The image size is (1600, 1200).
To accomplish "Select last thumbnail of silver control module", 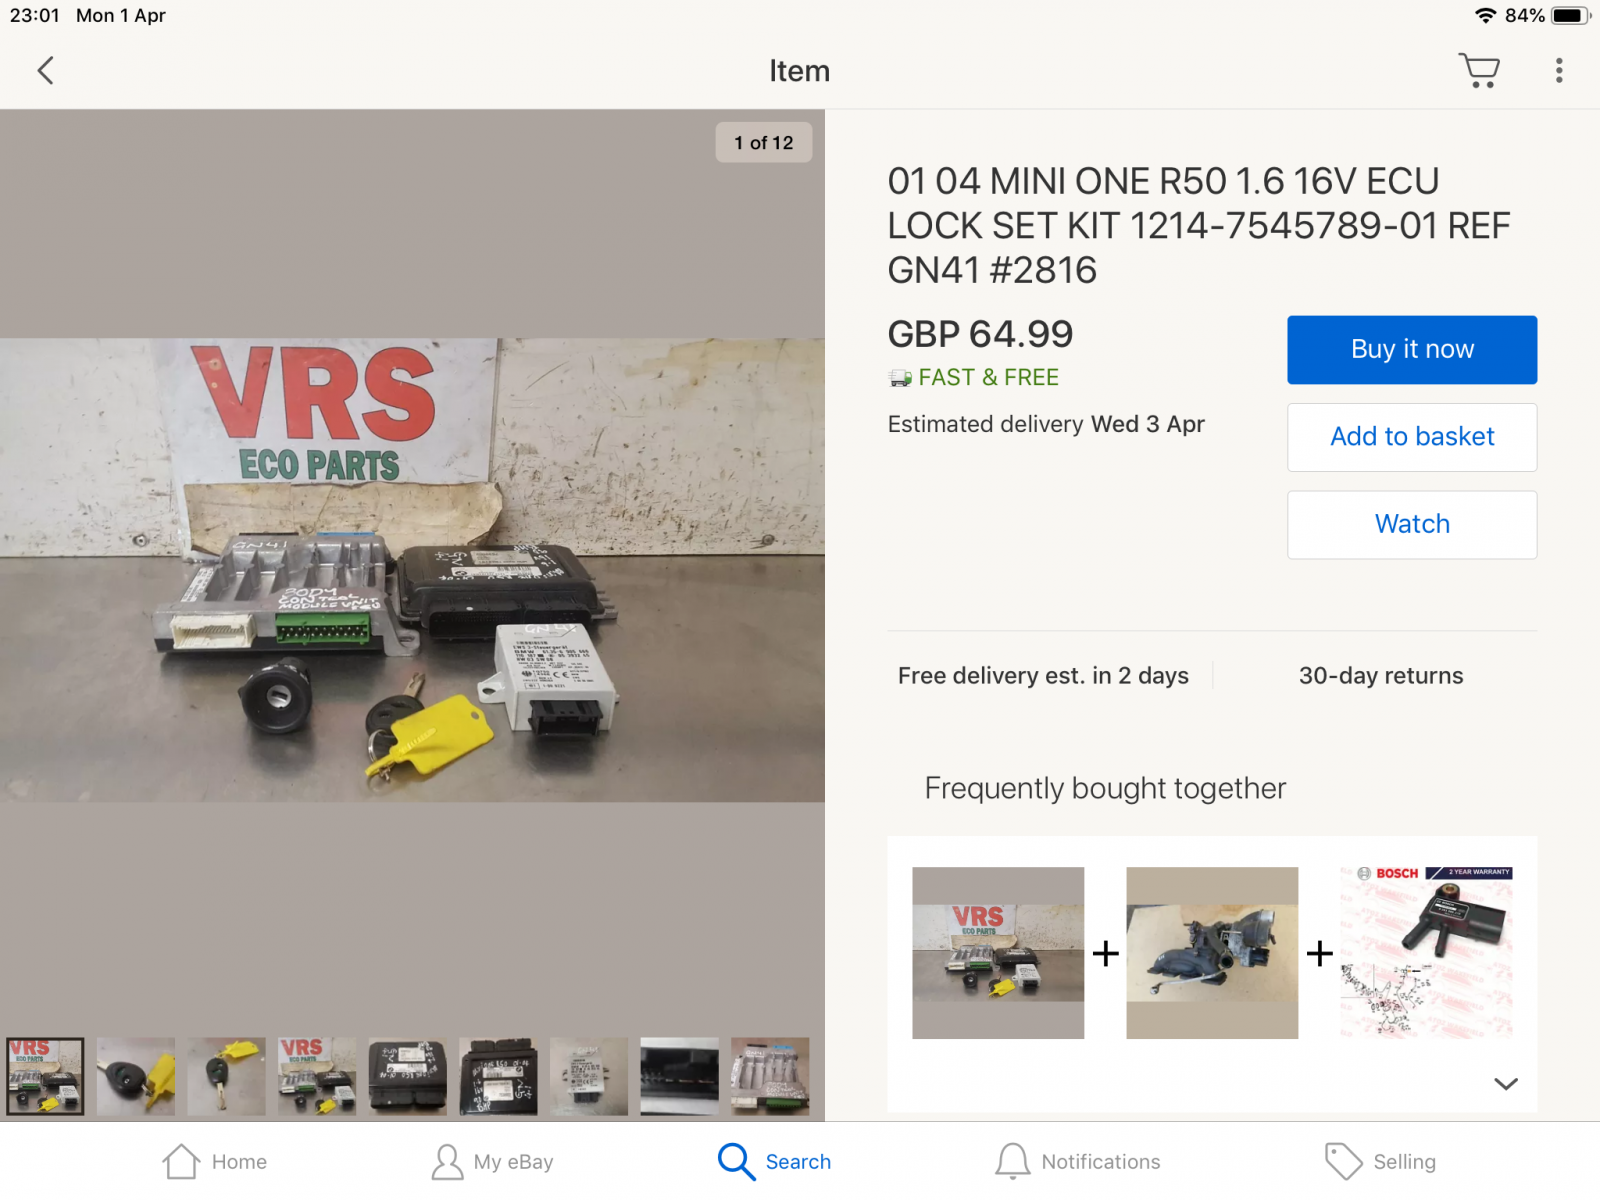I will click(x=770, y=1076).
